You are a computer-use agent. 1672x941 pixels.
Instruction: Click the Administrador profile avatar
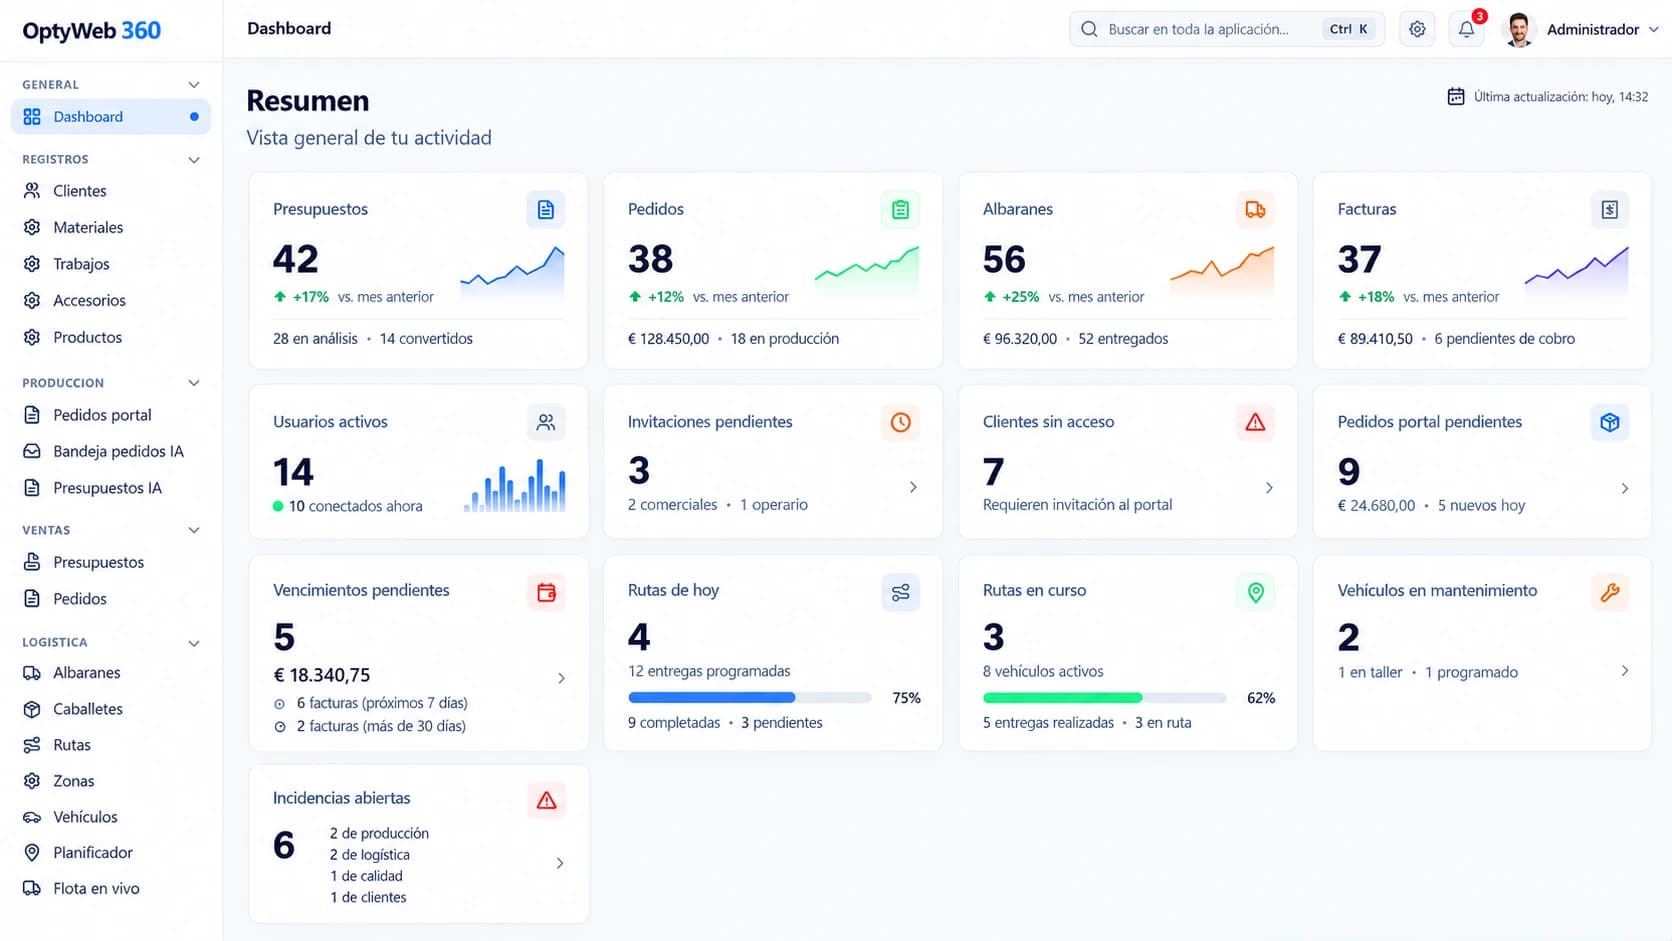coord(1519,29)
